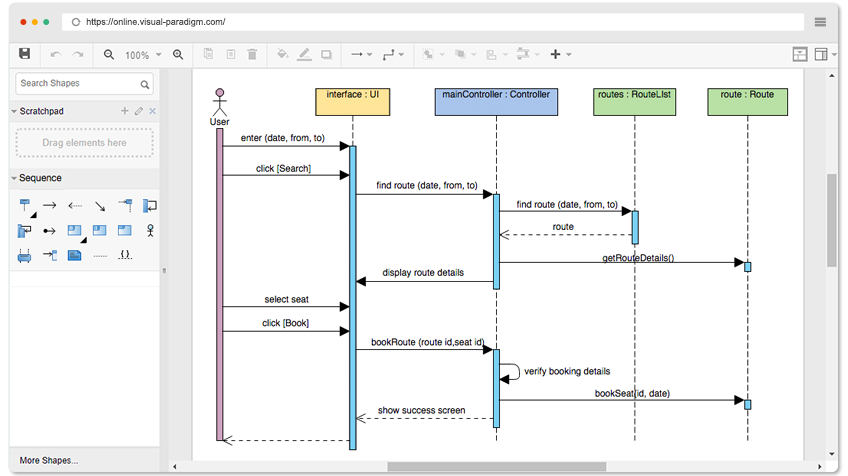Select the 'interface : UI' lifeline box
The height and width of the screenshot is (476, 848).
tap(353, 102)
